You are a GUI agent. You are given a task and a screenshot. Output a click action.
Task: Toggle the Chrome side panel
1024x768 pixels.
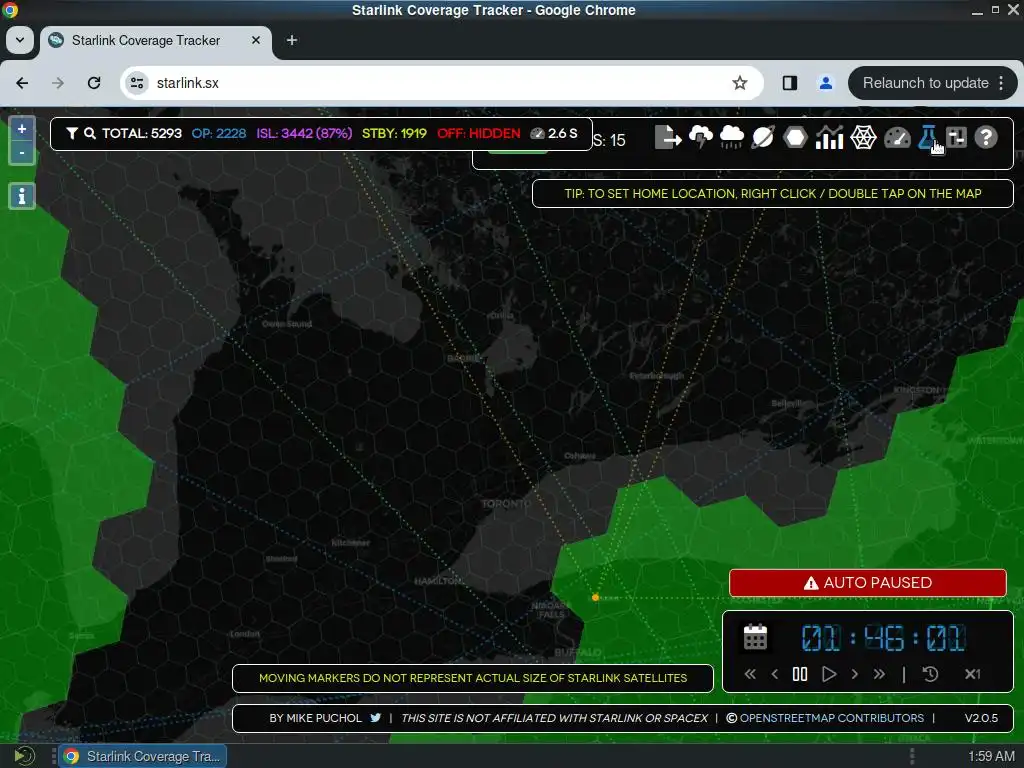coord(790,83)
